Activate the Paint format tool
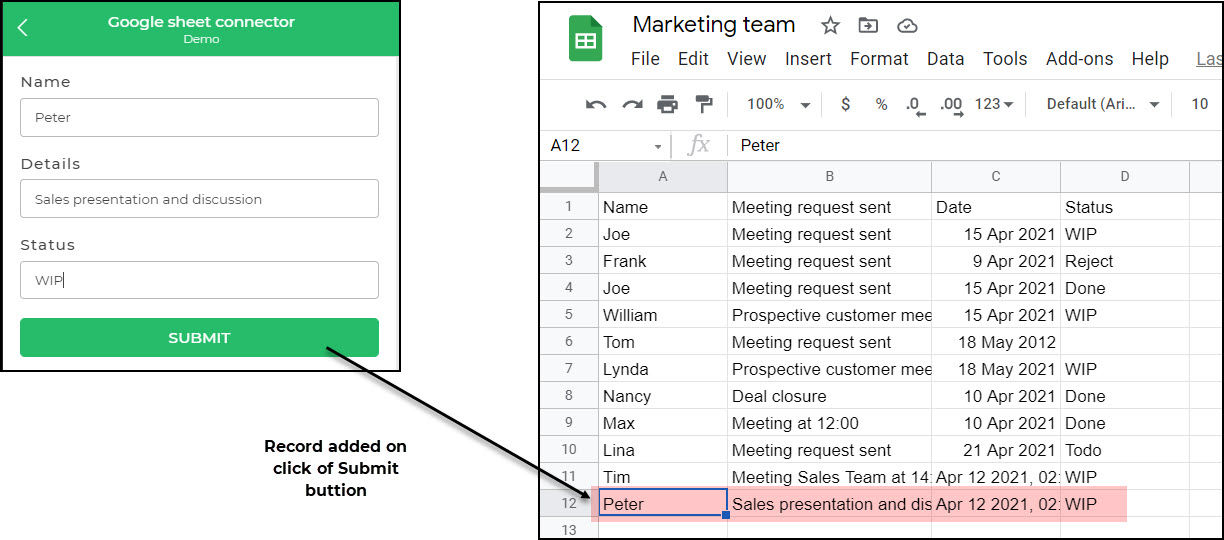1224x540 pixels. tap(704, 104)
